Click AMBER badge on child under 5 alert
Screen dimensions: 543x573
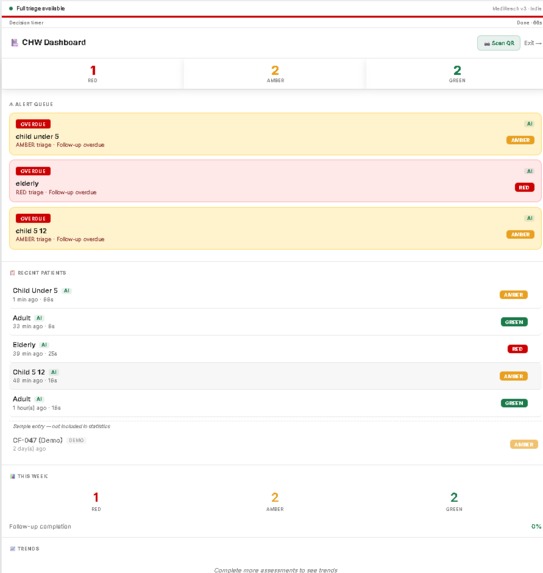point(520,140)
